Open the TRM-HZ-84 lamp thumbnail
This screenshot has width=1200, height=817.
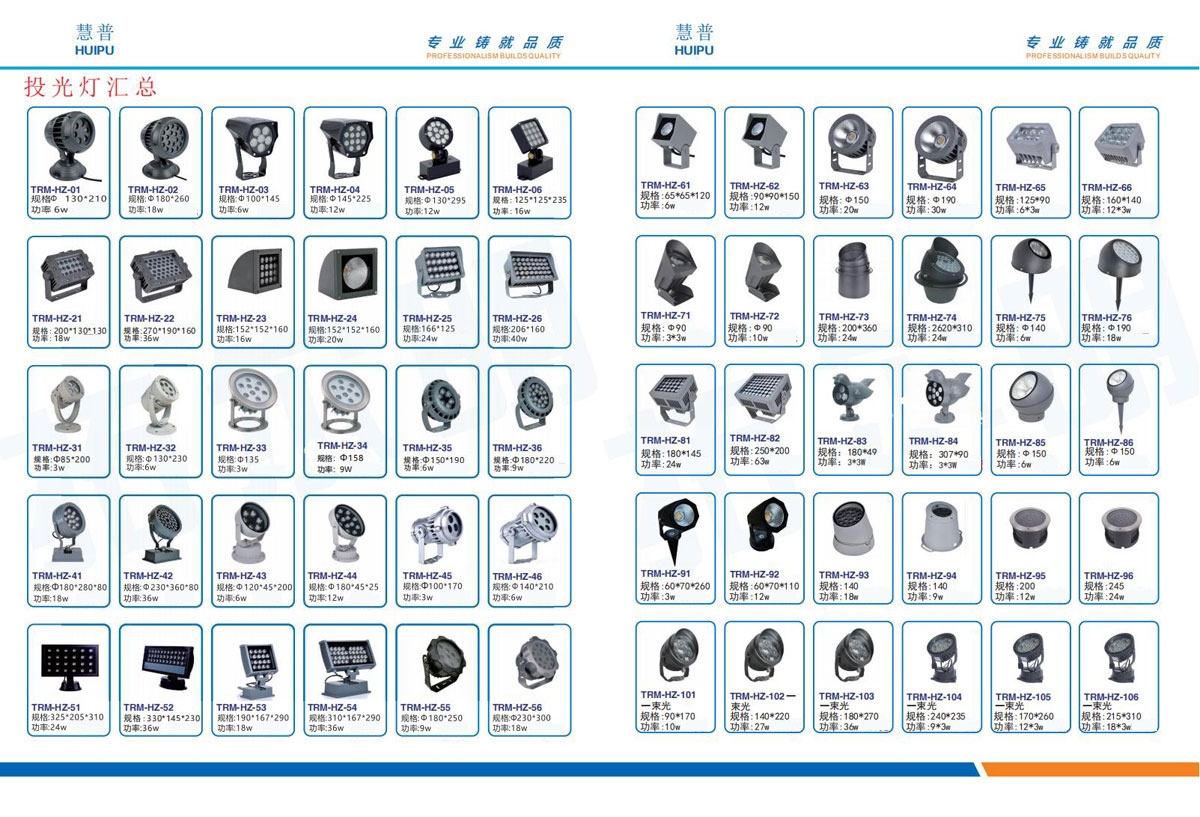tap(942, 399)
